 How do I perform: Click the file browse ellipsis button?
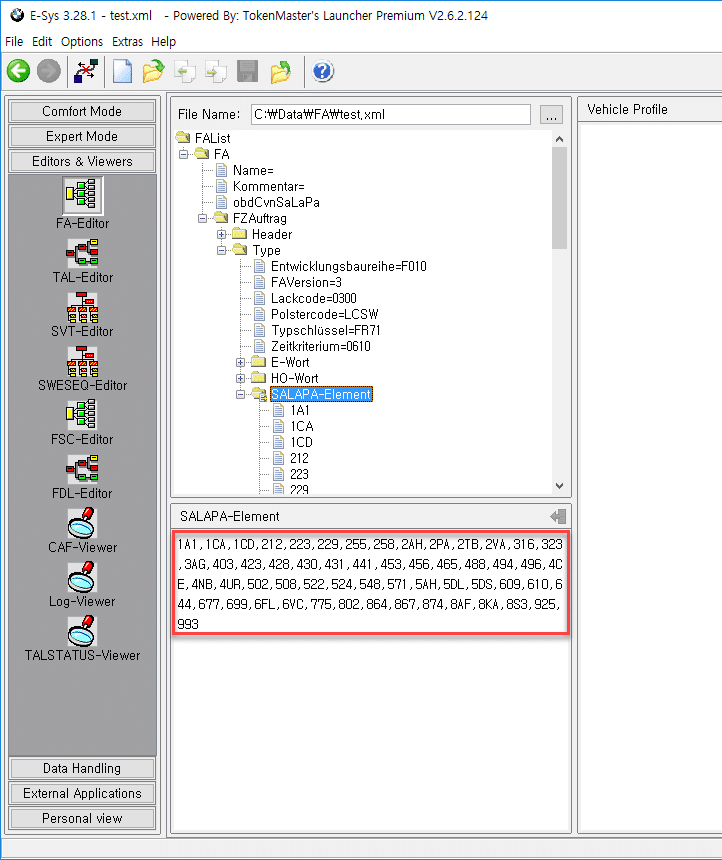pos(551,115)
